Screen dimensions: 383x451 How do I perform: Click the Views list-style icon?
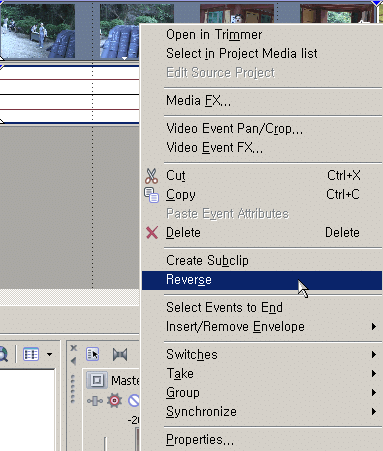(31, 354)
